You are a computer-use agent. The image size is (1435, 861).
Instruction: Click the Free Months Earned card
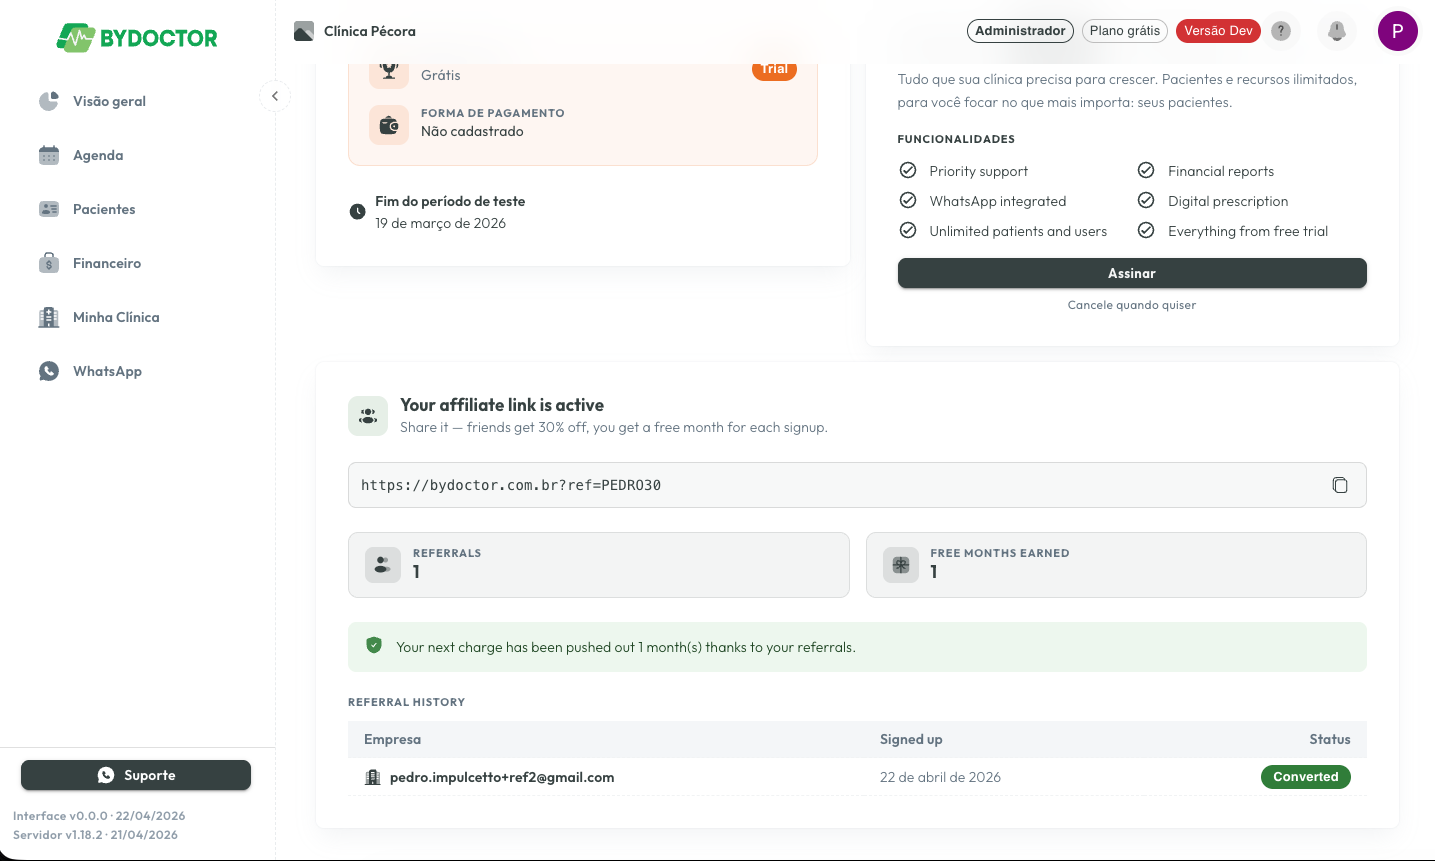(1116, 565)
